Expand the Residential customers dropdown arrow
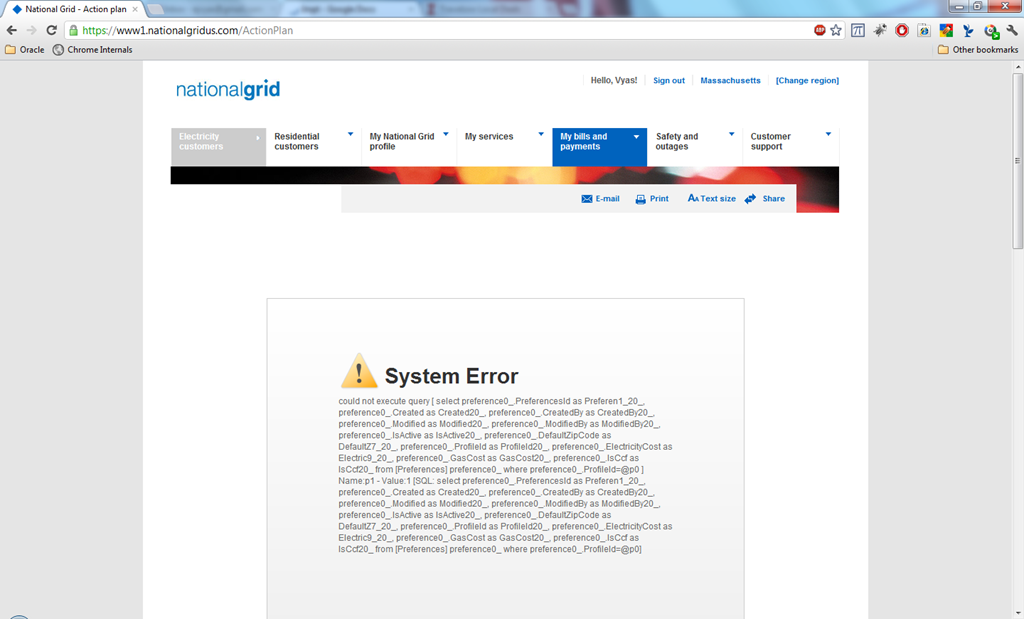The width and height of the screenshot is (1024, 619). [x=351, y=135]
